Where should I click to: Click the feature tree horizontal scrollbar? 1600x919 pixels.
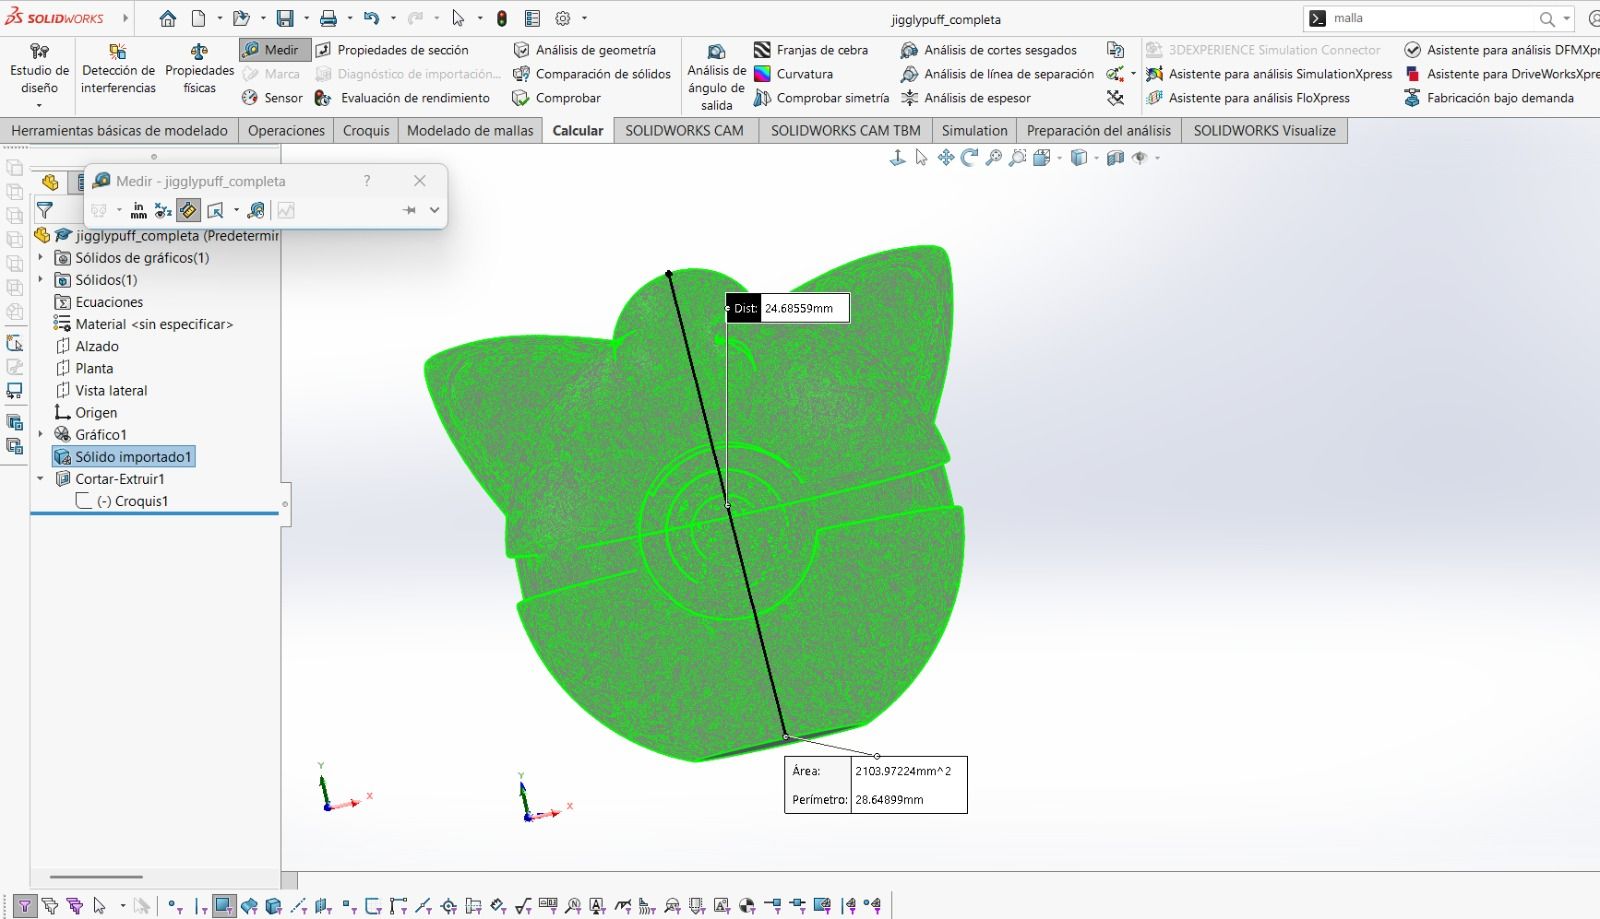coord(97,877)
